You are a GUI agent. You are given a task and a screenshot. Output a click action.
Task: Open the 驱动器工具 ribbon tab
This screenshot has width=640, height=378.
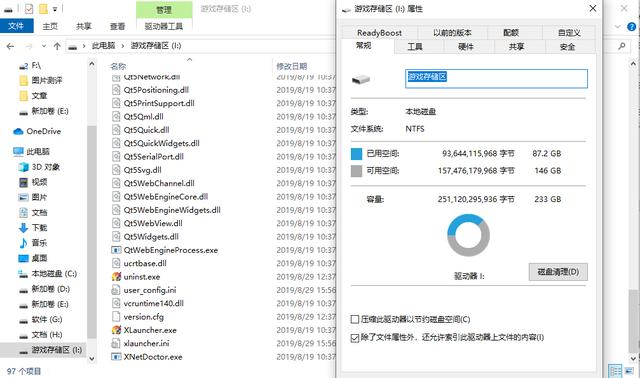[164, 26]
